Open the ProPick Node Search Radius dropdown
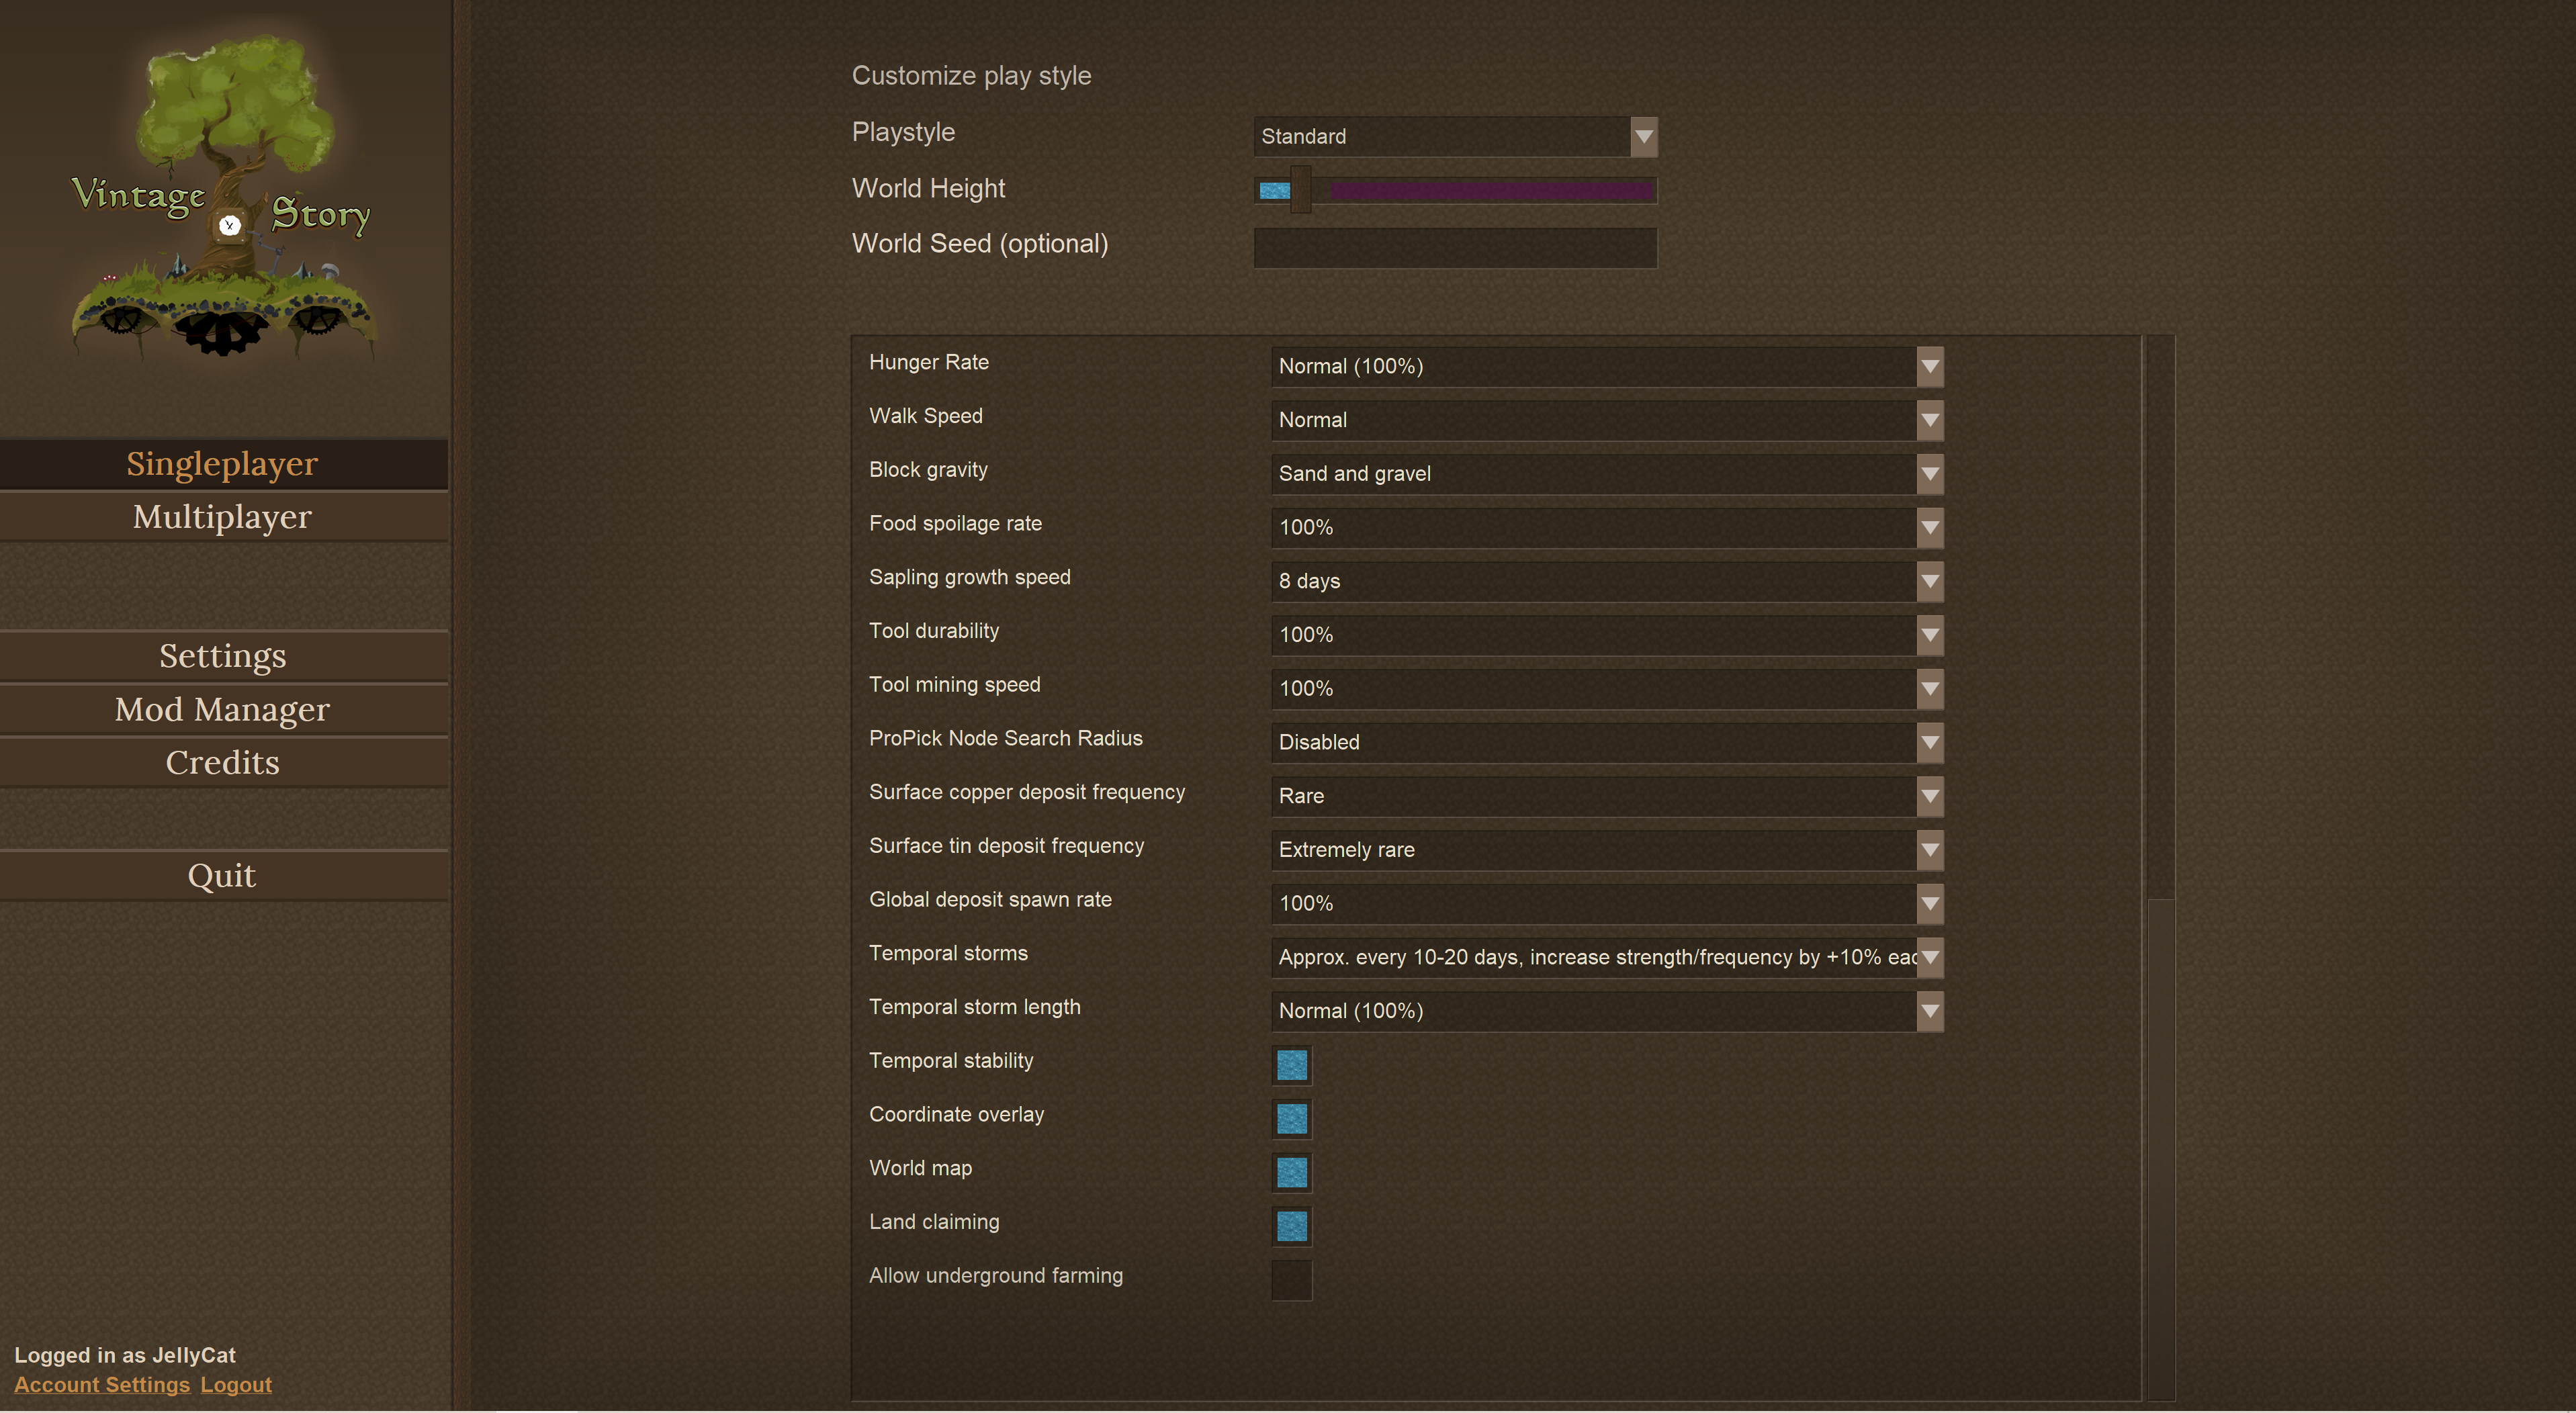This screenshot has width=2576, height=1413. (1929, 742)
